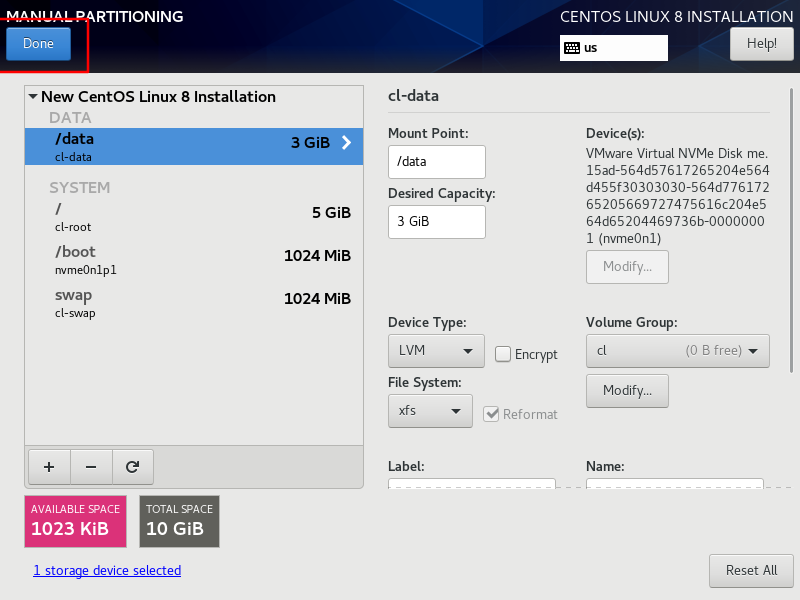Select the /boot nvme0n1p1 partition
The height and width of the screenshot is (600, 800).
pos(194,260)
